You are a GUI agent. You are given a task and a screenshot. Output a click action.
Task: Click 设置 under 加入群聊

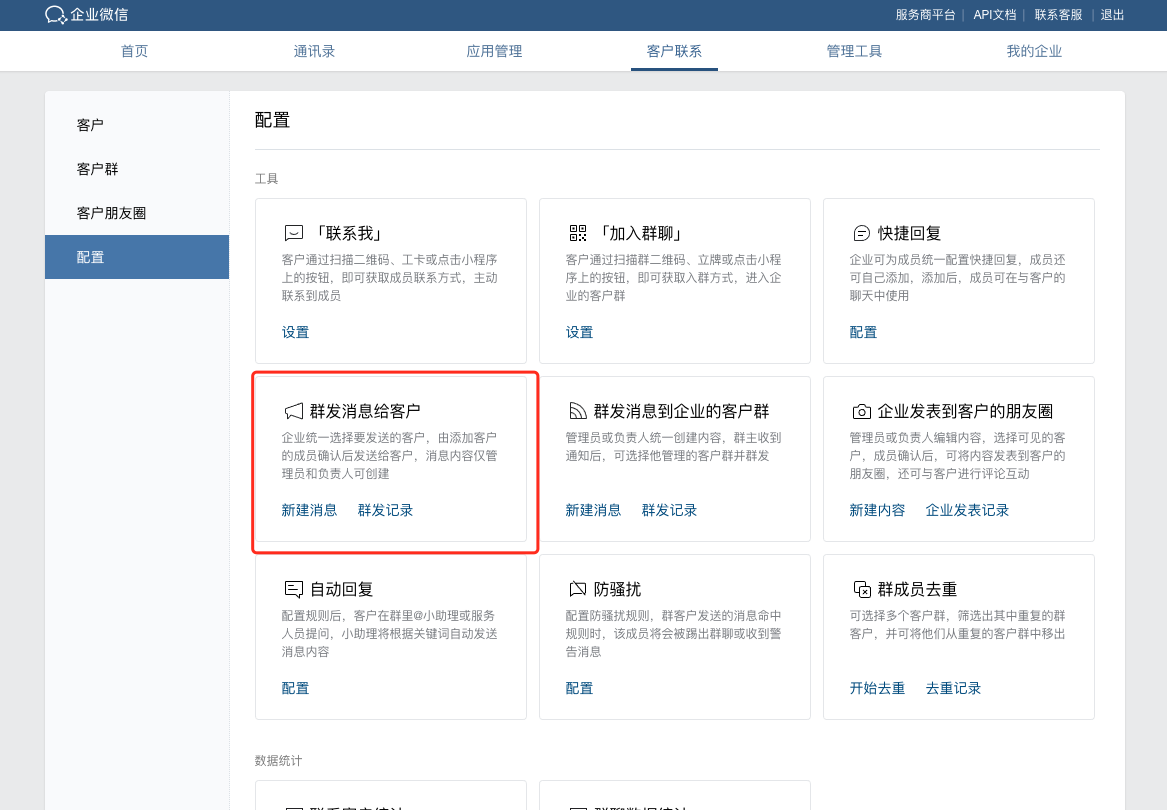tap(579, 332)
